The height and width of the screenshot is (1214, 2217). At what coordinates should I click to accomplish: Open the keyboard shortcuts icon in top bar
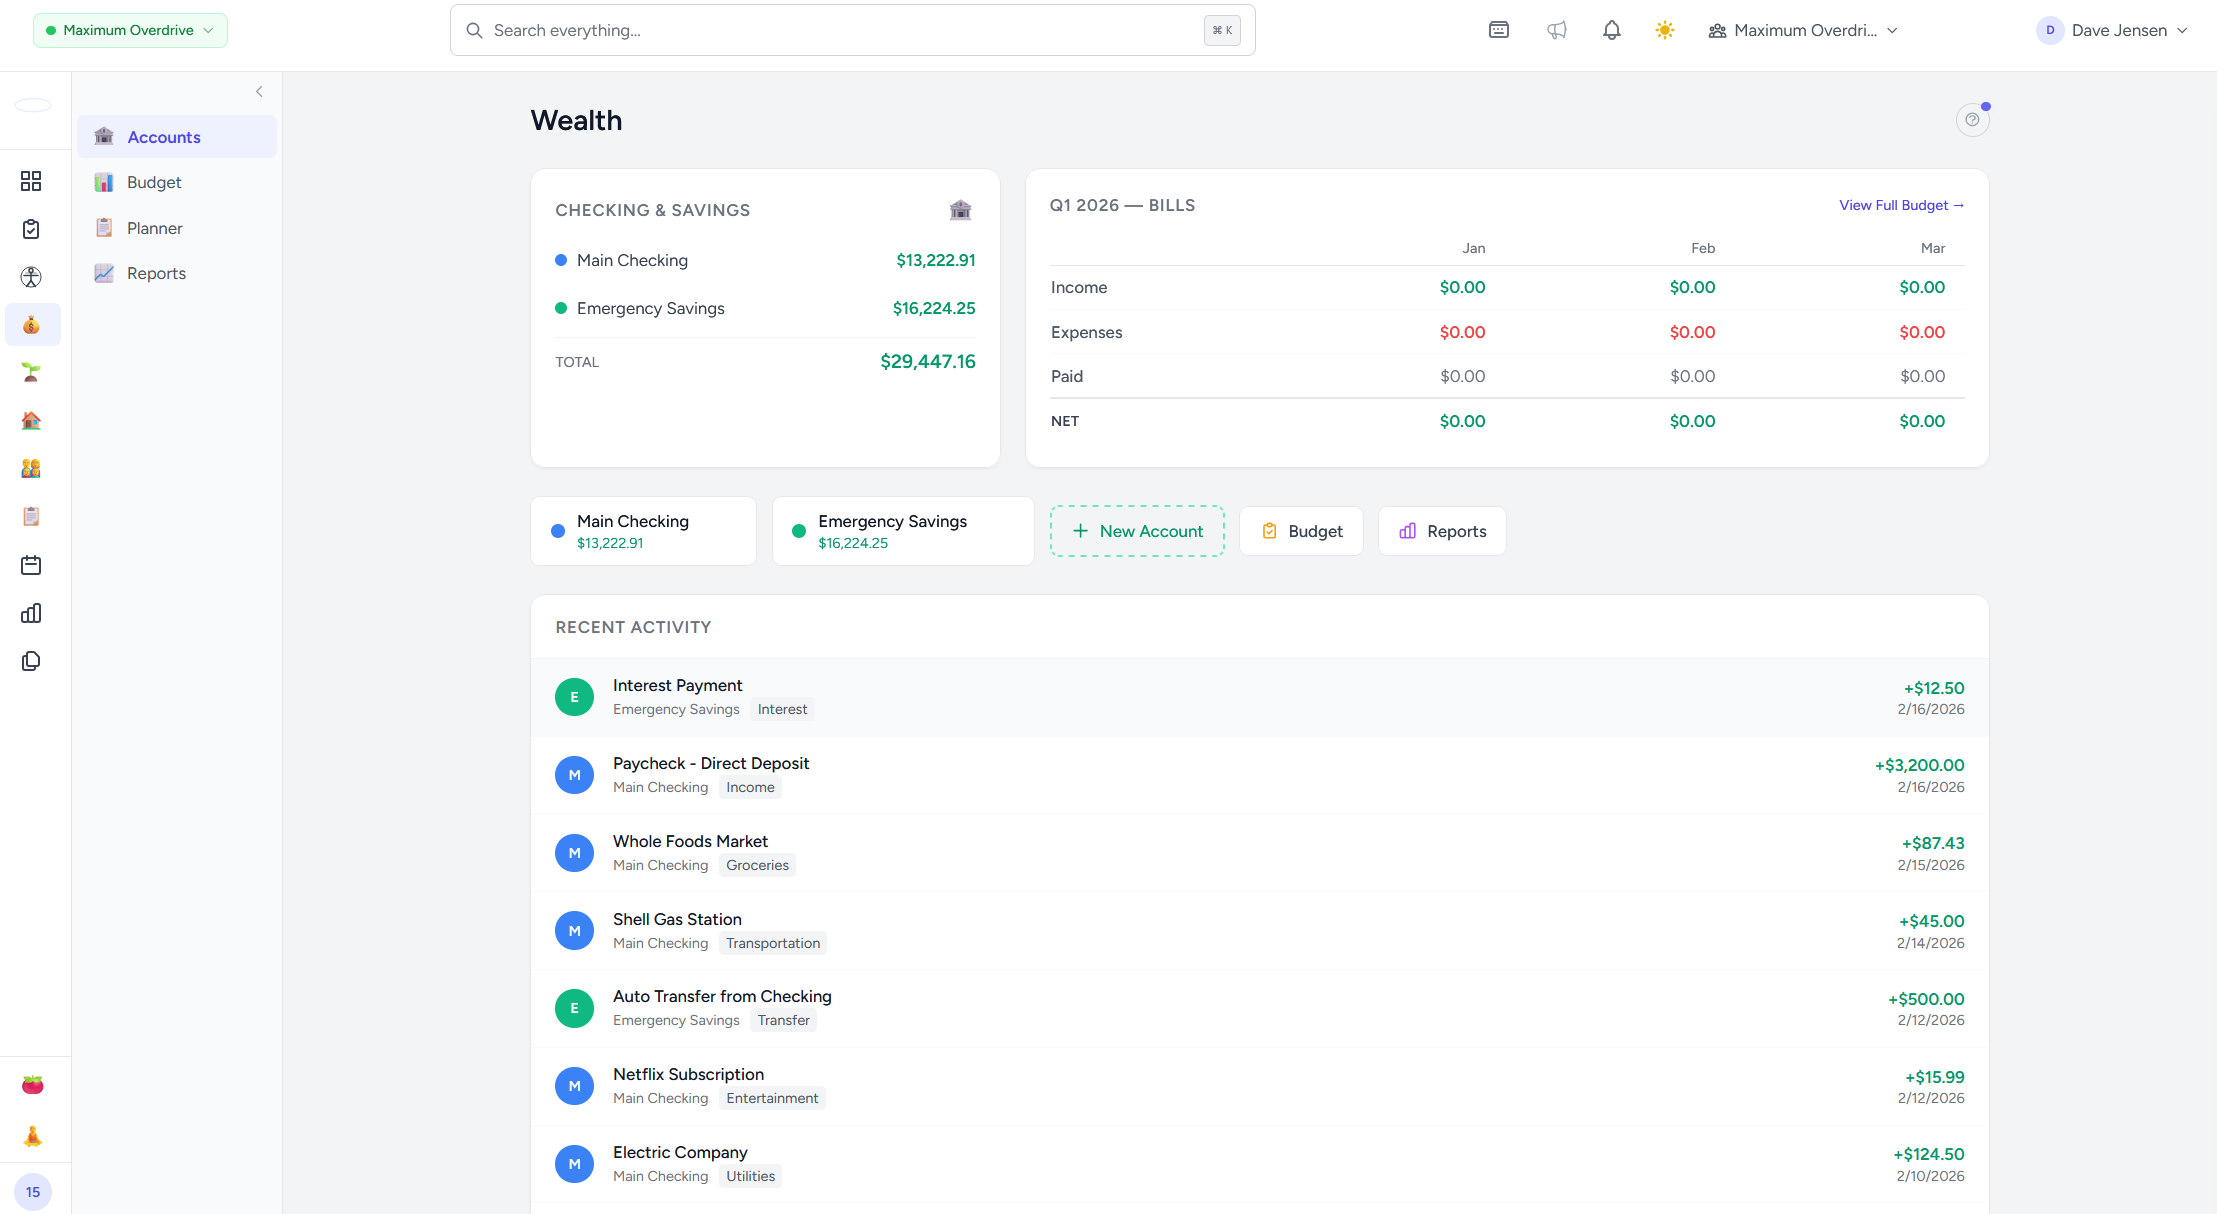coord(1498,30)
